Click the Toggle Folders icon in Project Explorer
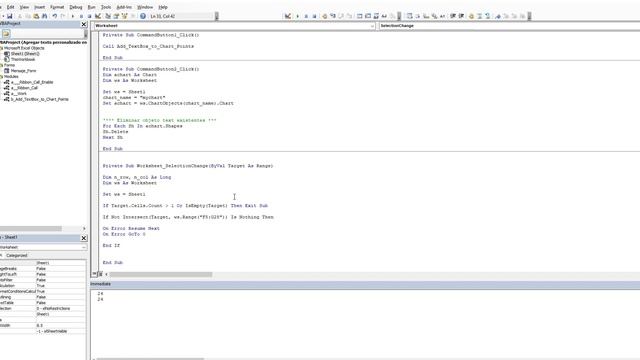Image resolution: width=640 pixels, height=360 pixels. click(x=6, y=34)
